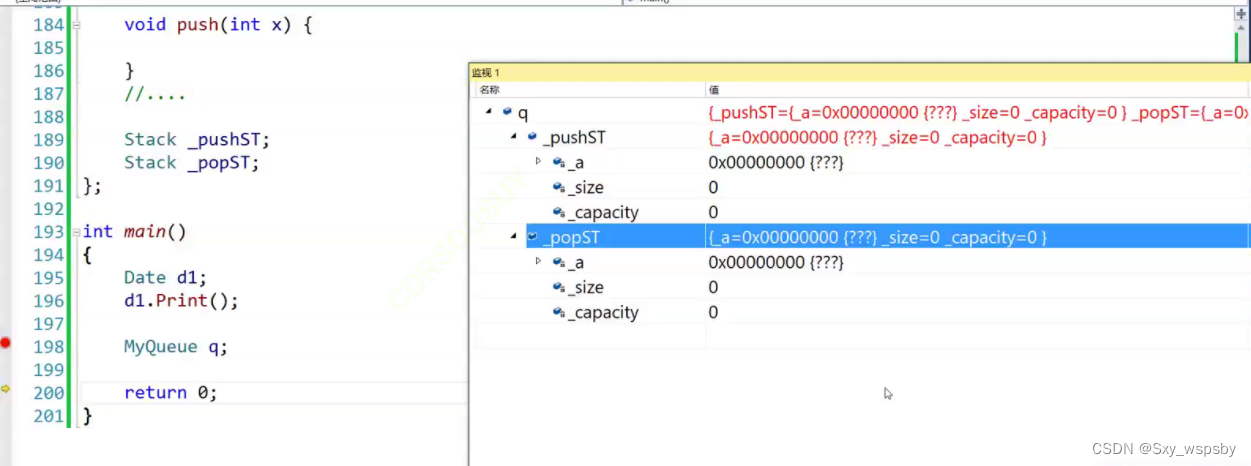Viewport: 1251px width, 466px height.
Task: Collapse the push function fold marker at line 184
Action: coord(77,24)
